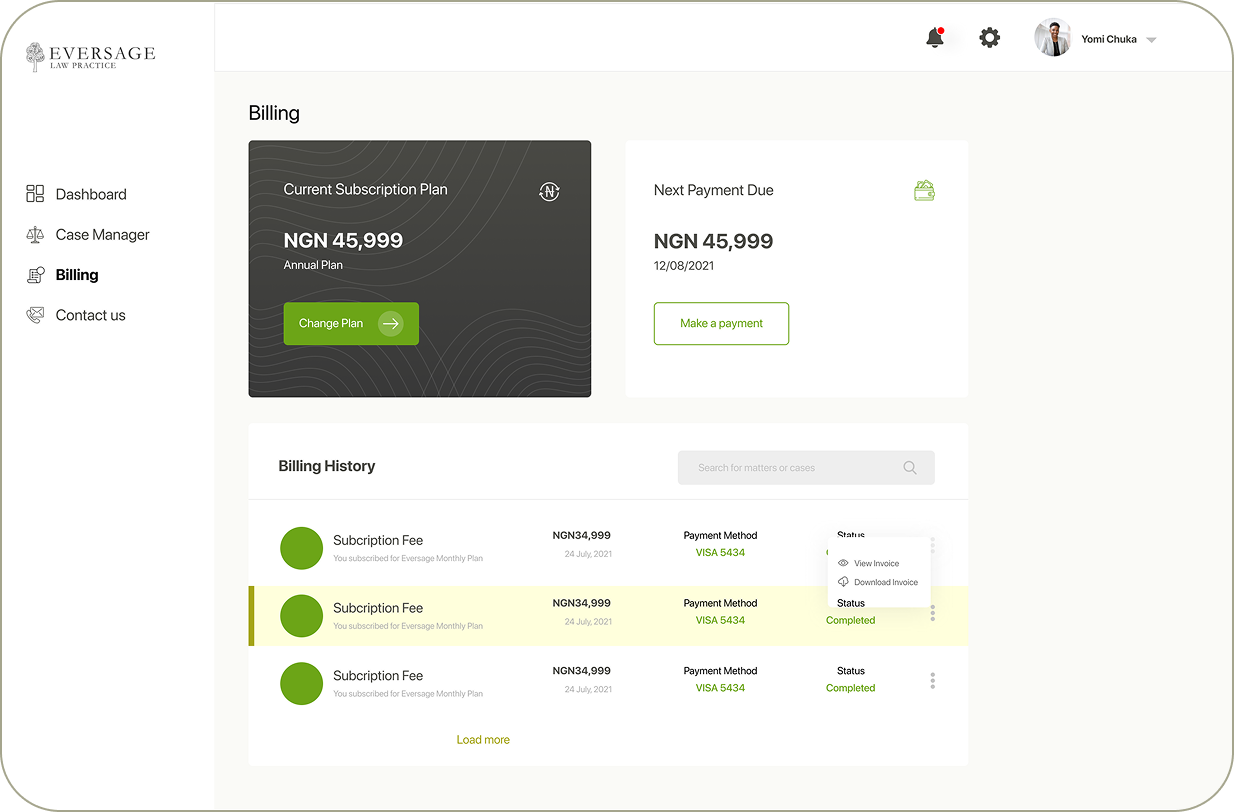Click the wallet icon beside Next Payment Due
Viewport: 1234px width, 812px height.
pyautogui.click(x=924, y=190)
